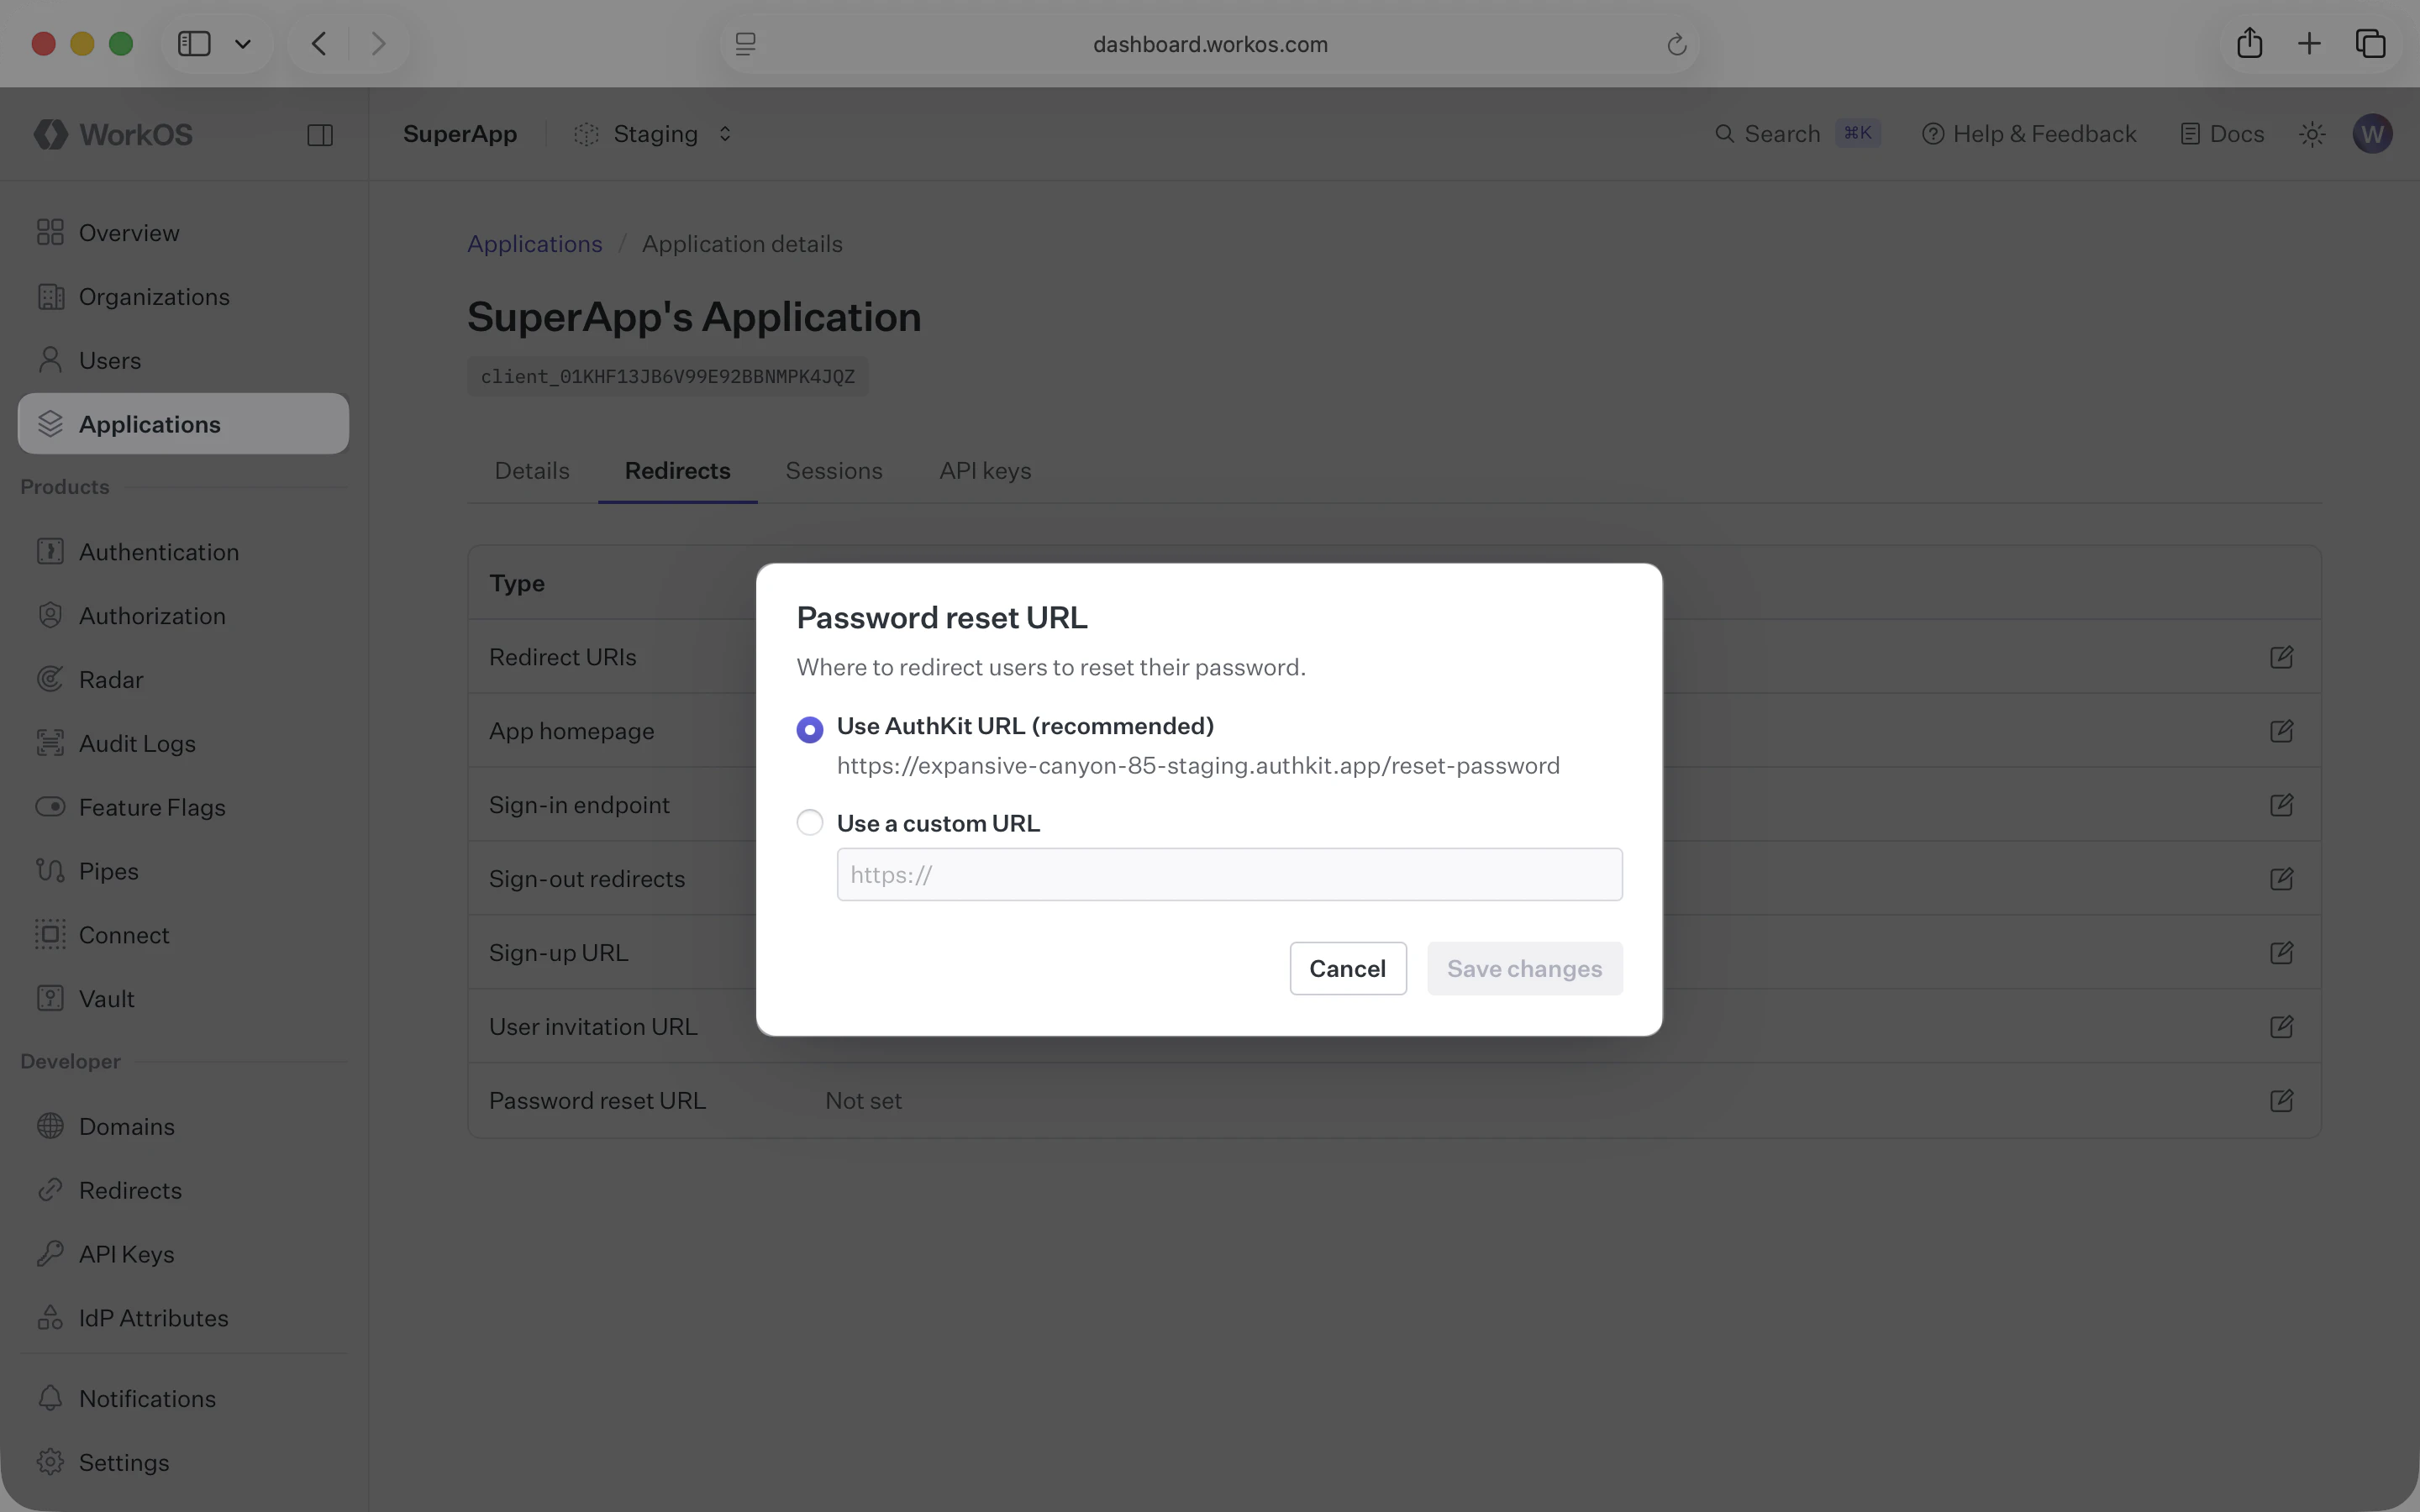Switch to the Redirects tab
The image size is (2420, 1512).
[677, 471]
